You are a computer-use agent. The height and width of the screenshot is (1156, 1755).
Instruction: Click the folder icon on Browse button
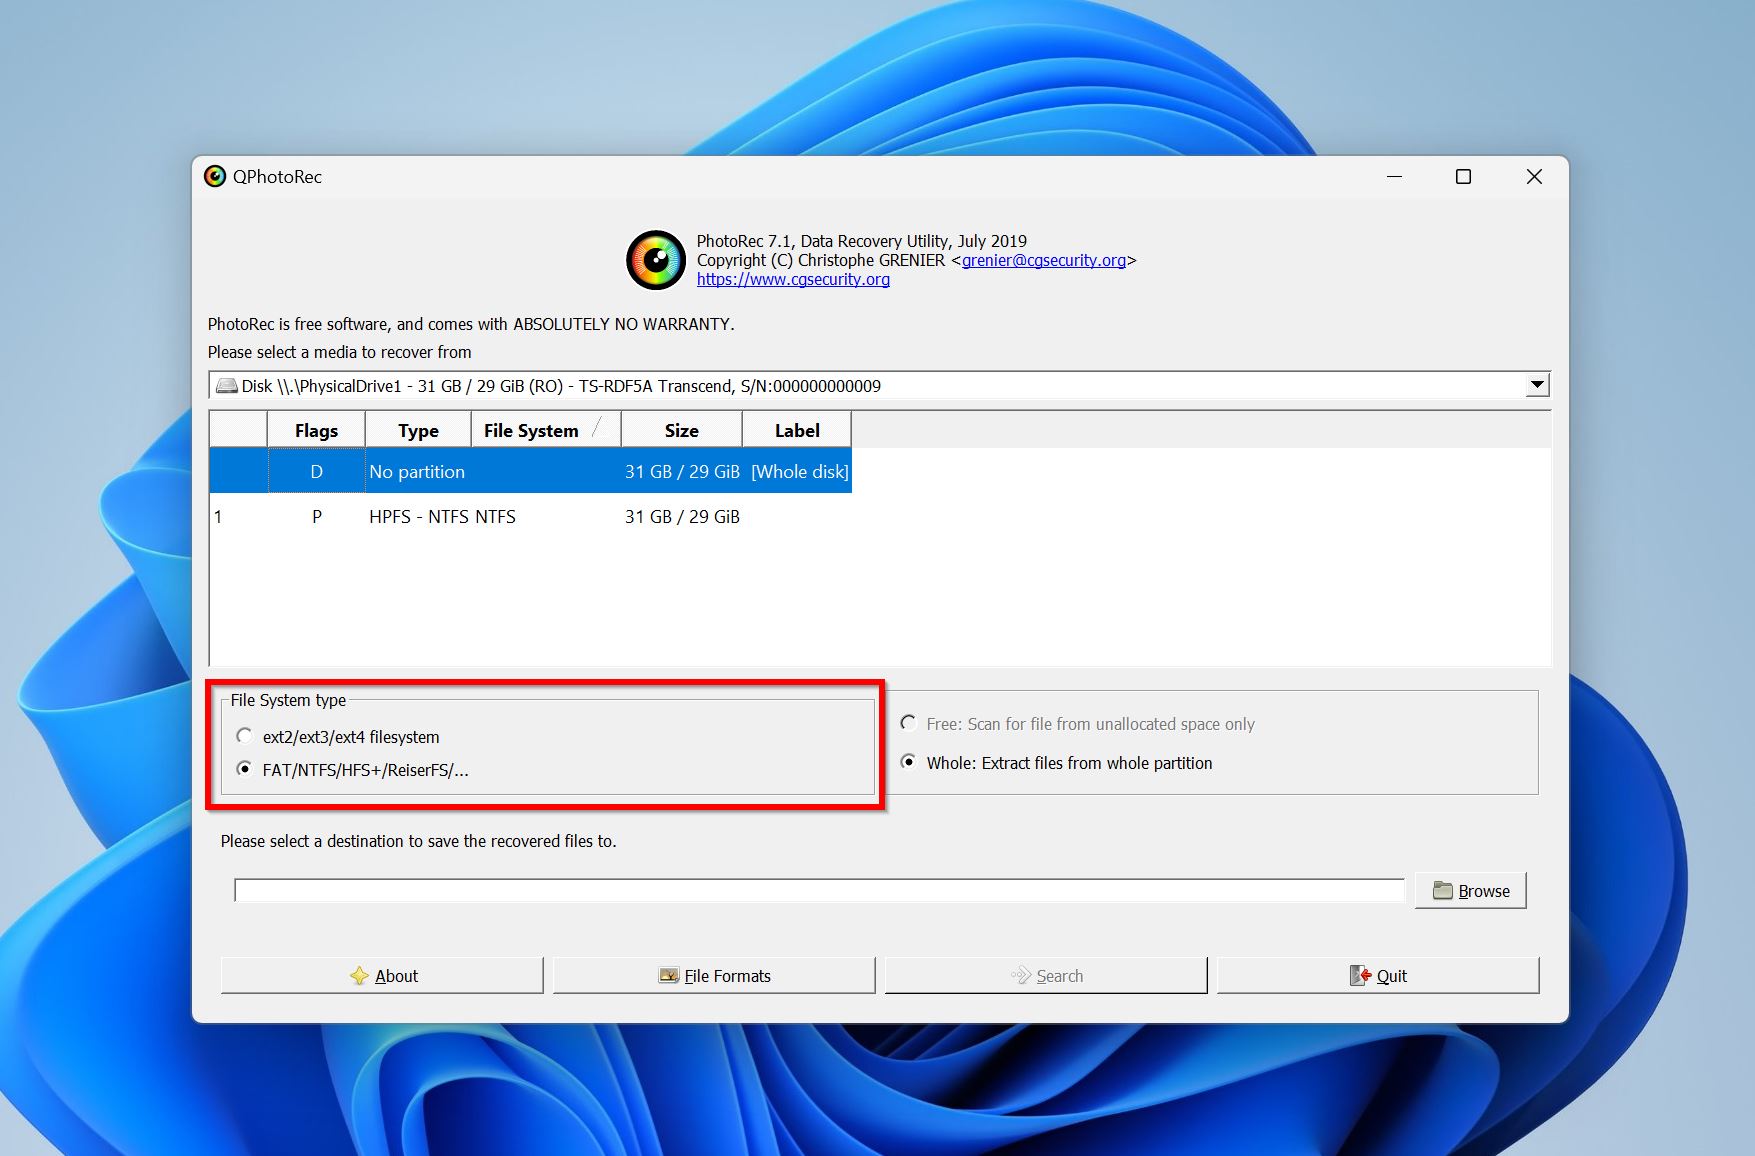pos(1442,891)
